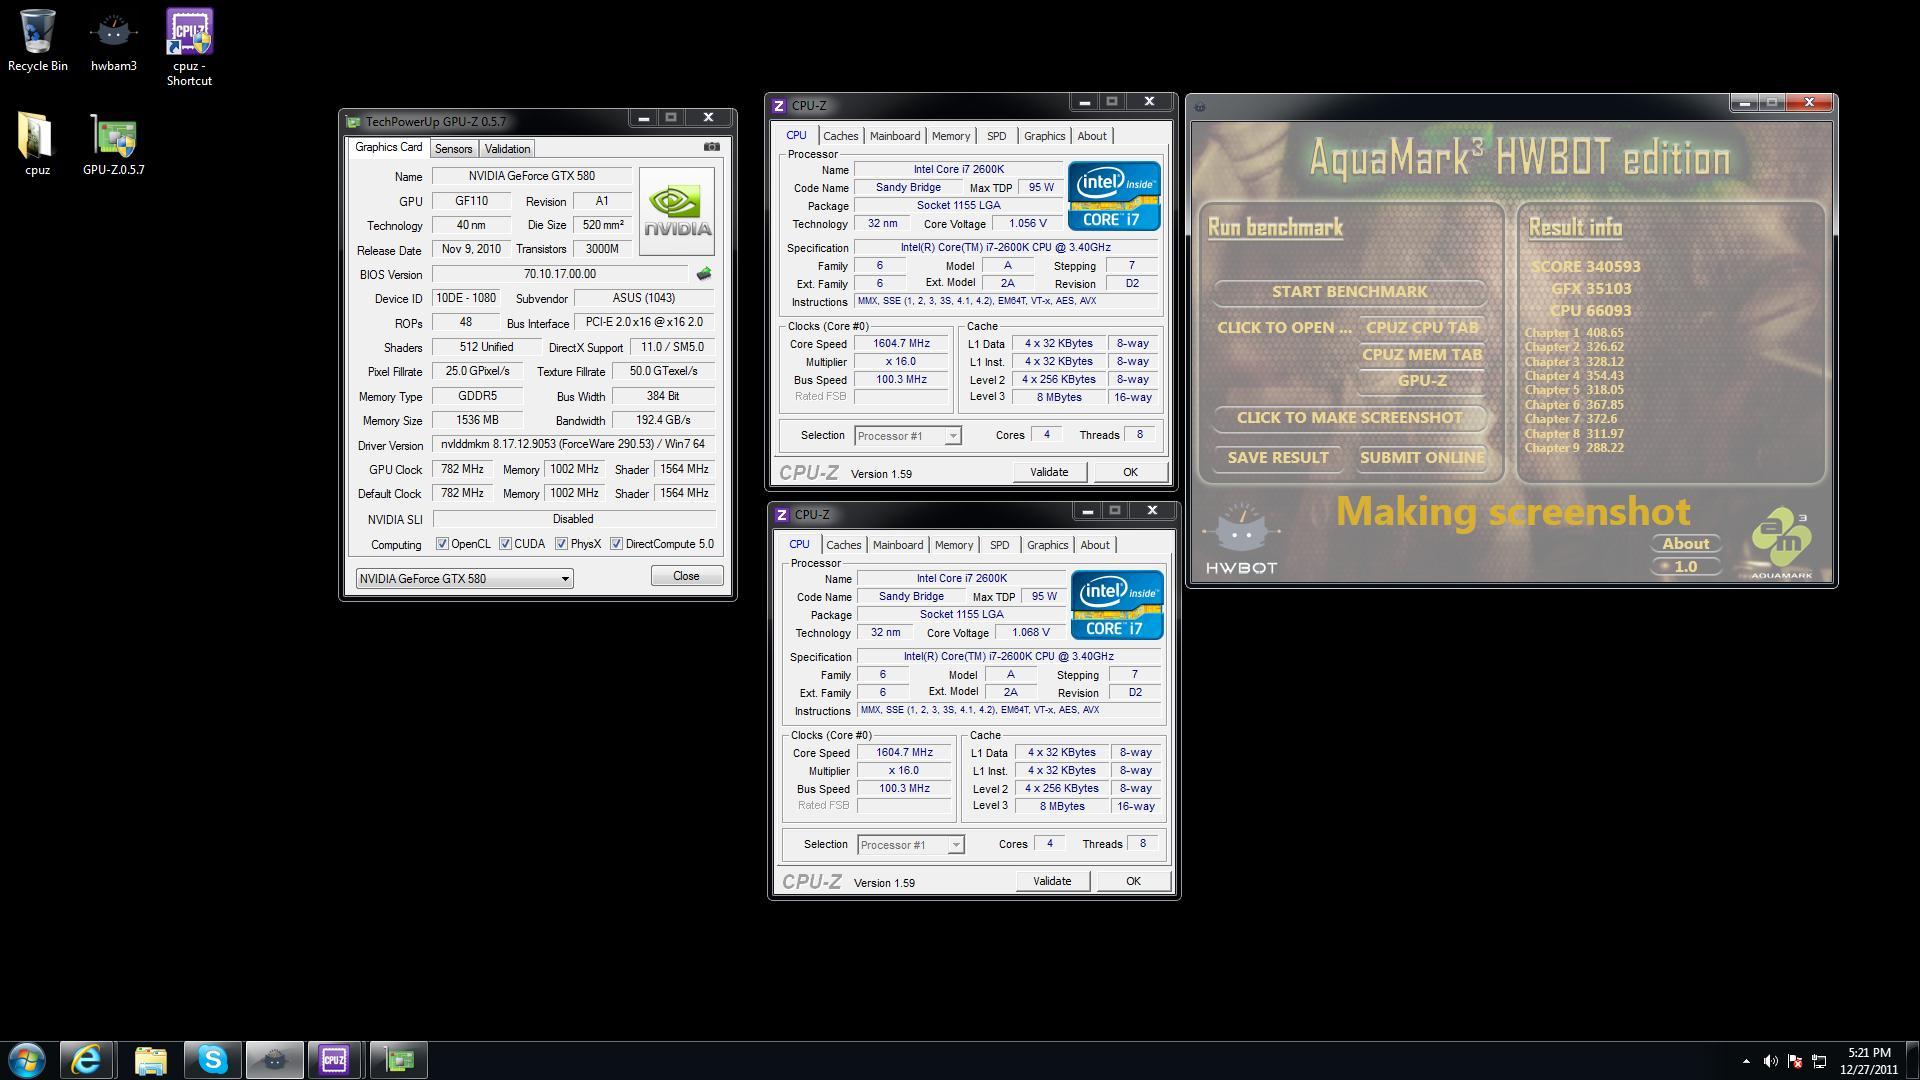Toggle the OpenCL checkbox in GPU-Z
Viewport: 1920px width, 1080px height.
(442, 544)
